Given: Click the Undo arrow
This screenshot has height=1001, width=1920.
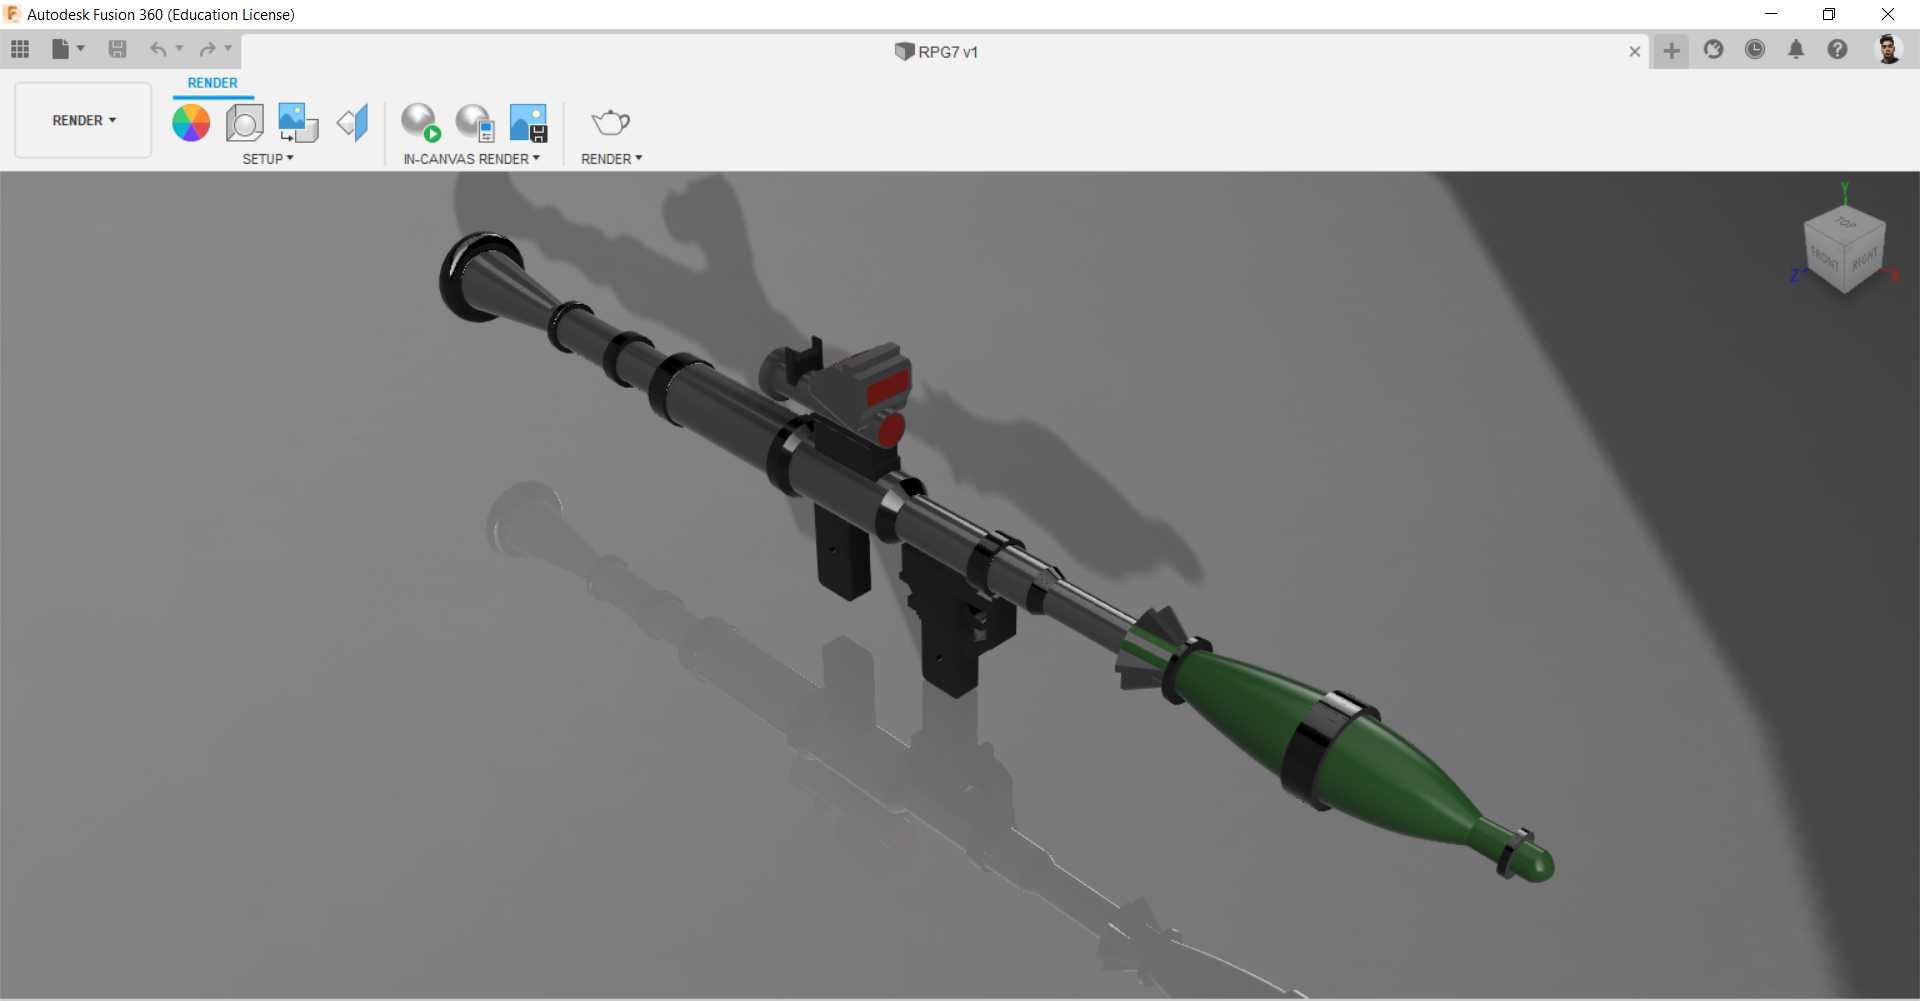Looking at the screenshot, I should point(158,49).
